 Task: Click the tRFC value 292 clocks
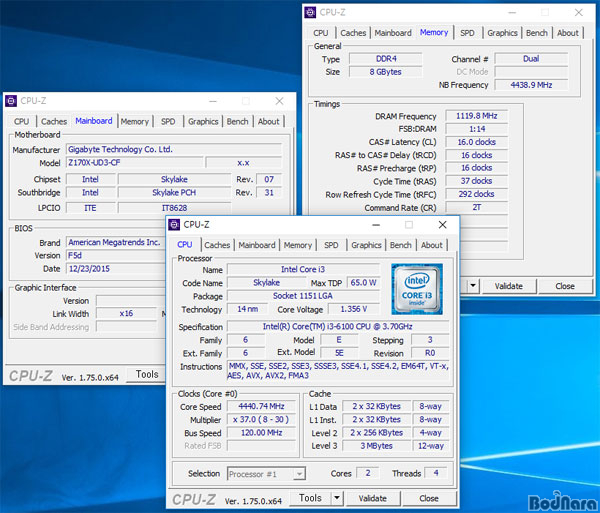(476, 194)
